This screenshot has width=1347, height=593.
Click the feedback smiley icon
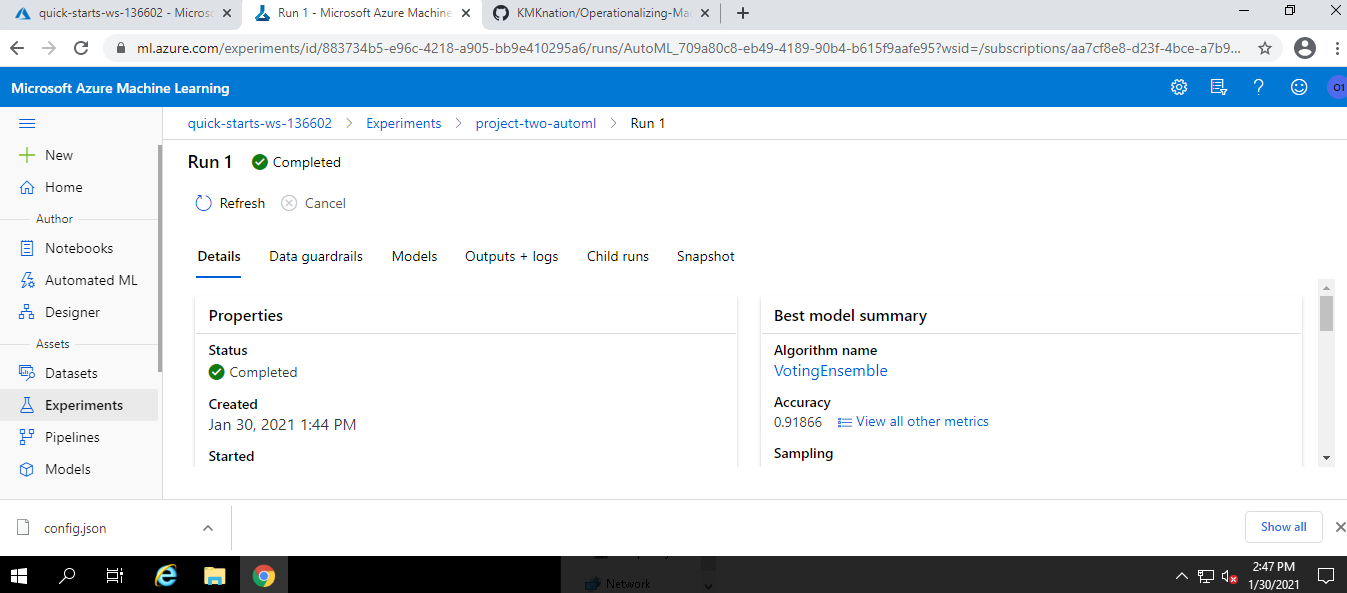tap(1299, 88)
